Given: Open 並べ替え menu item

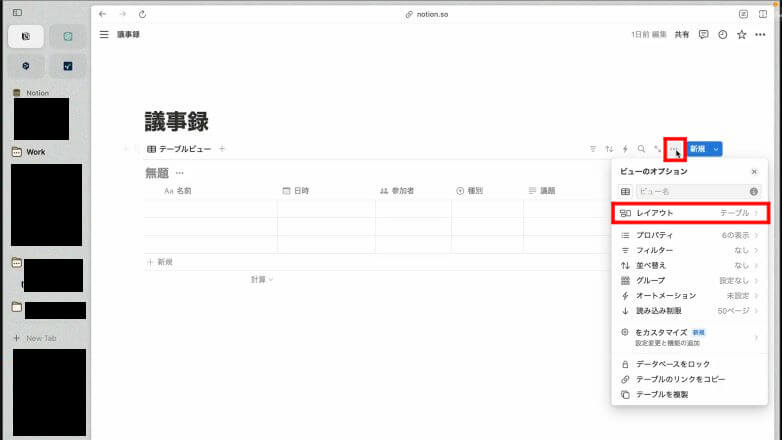Looking at the screenshot, I should click(x=690, y=265).
